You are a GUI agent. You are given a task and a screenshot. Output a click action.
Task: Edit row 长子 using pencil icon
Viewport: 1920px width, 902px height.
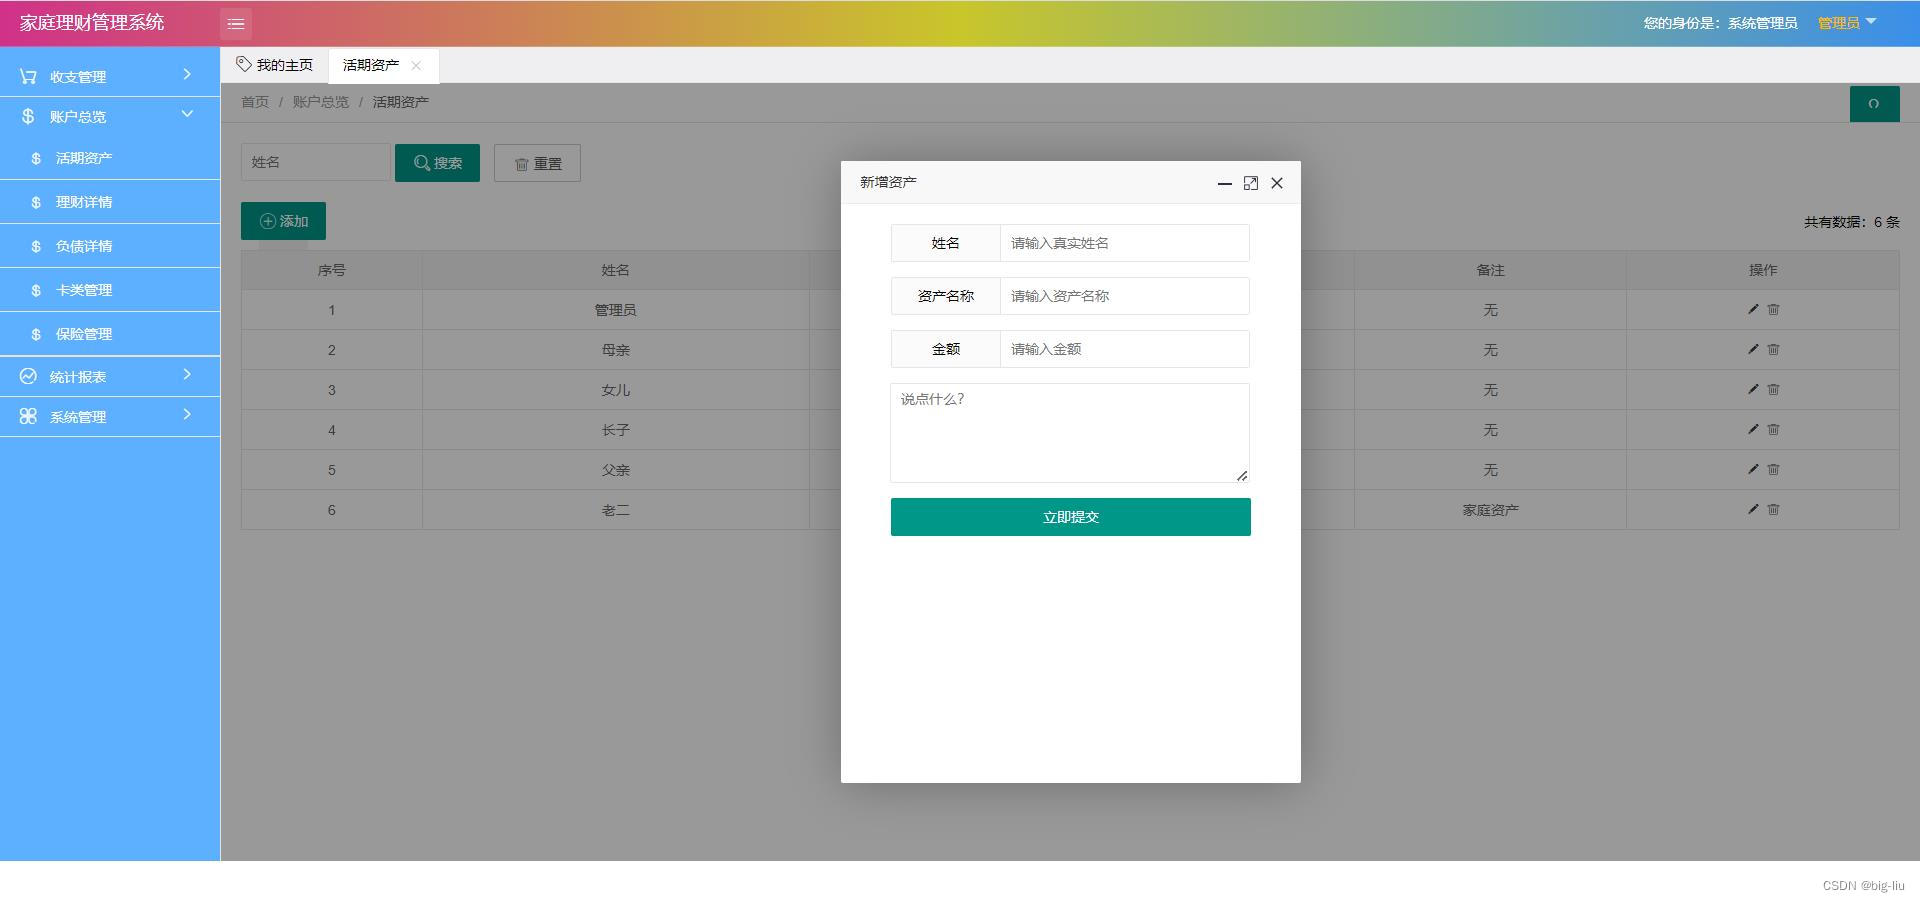[1753, 429]
